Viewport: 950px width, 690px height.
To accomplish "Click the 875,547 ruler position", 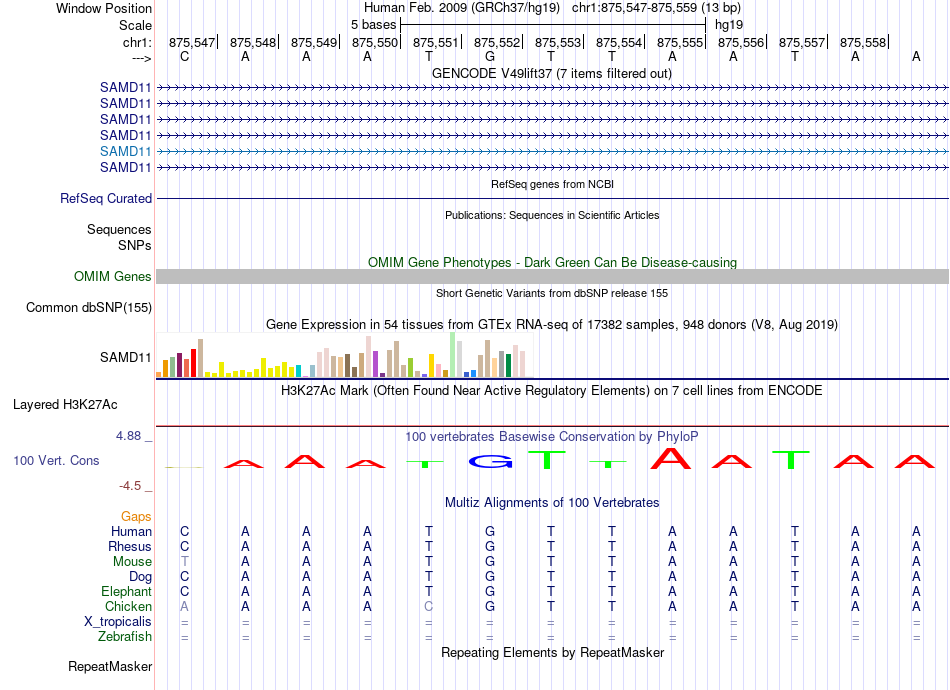I will [x=191, y=42].
